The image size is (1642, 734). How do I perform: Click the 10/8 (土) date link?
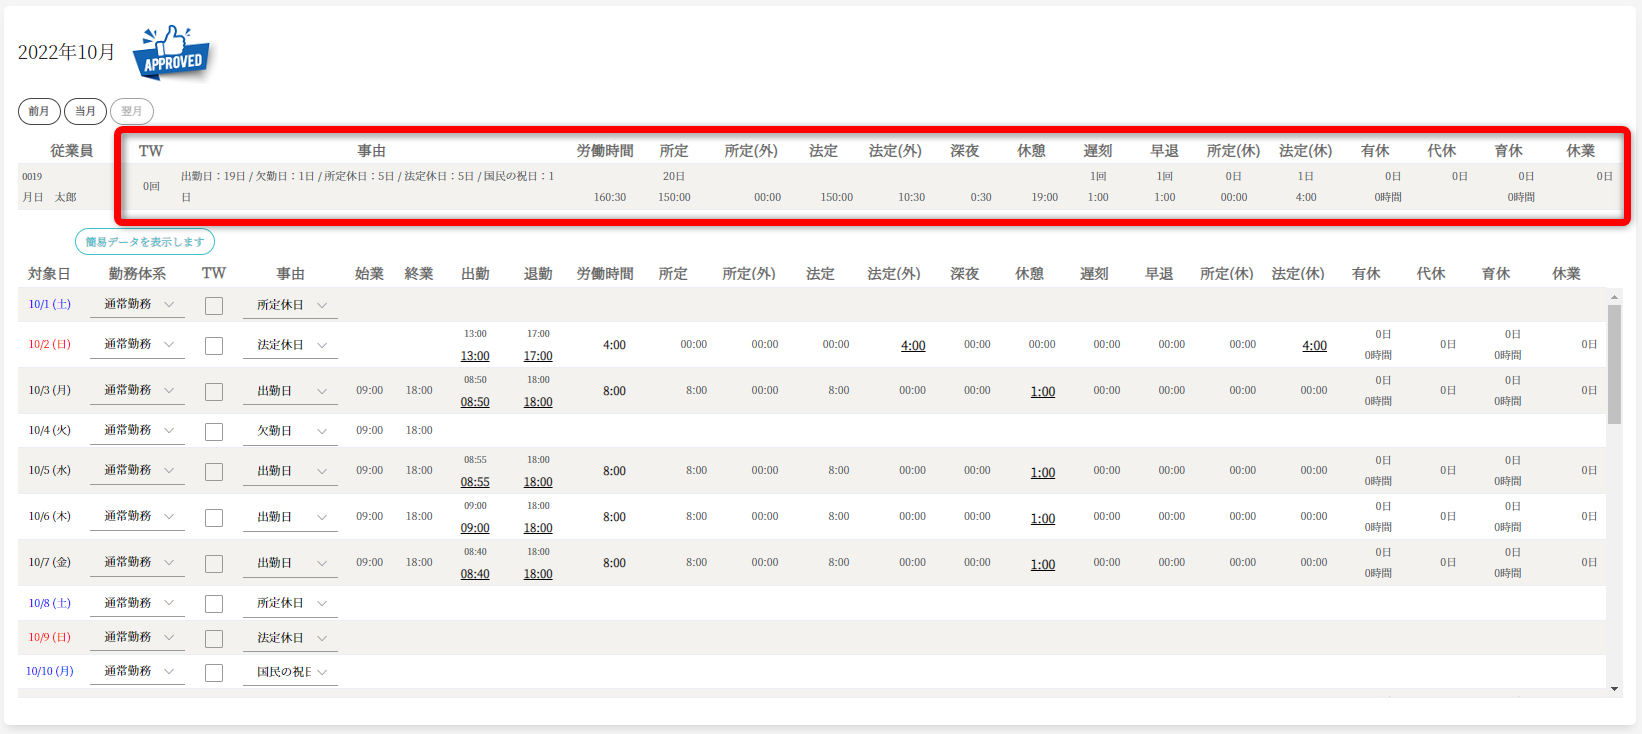50,603
